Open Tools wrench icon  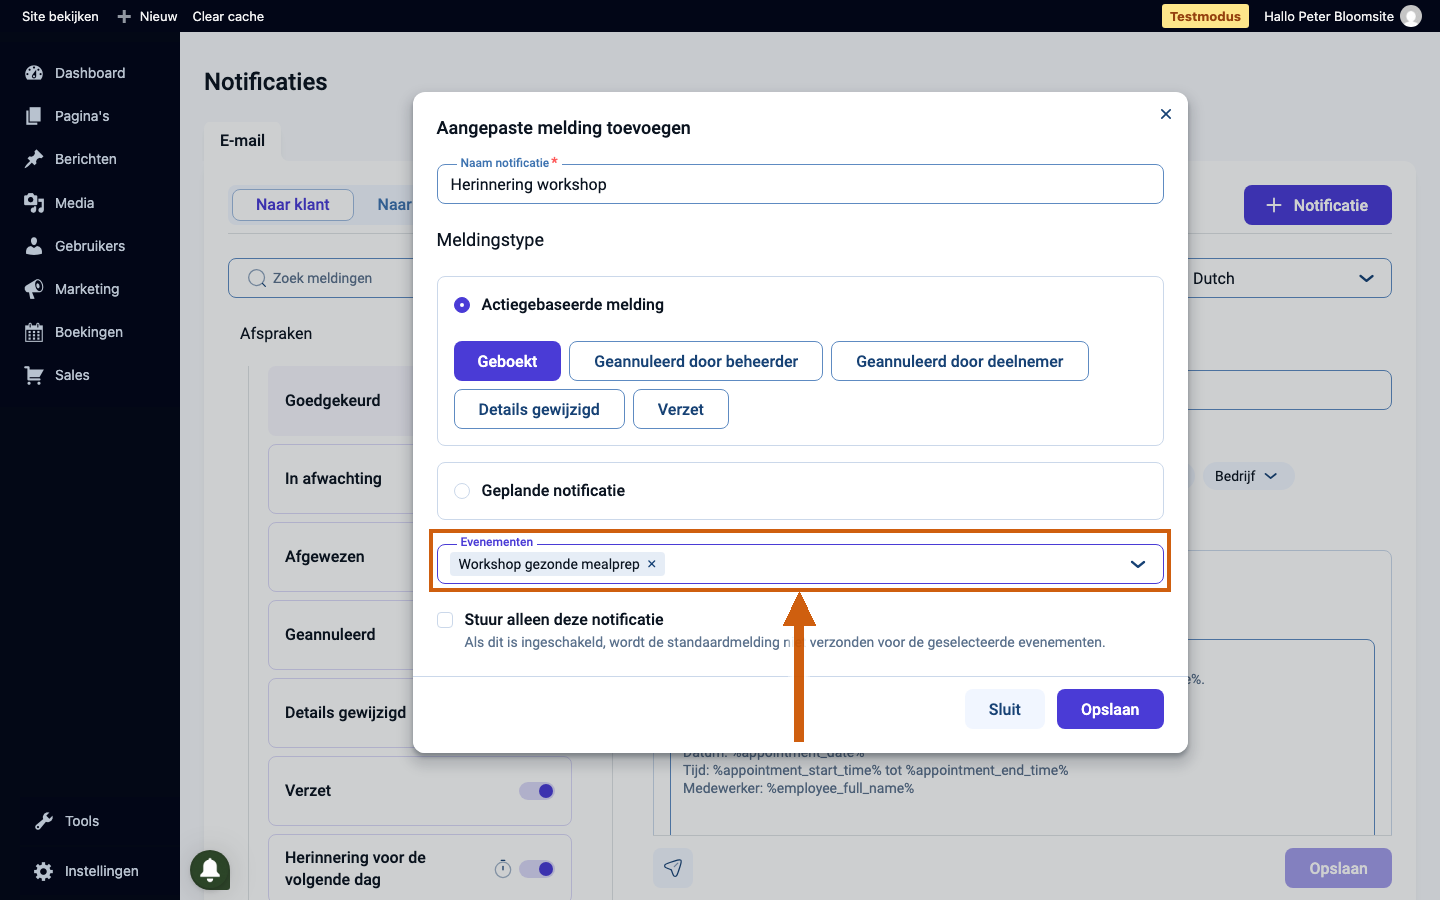pyautogui.click(x=44, y=821)
